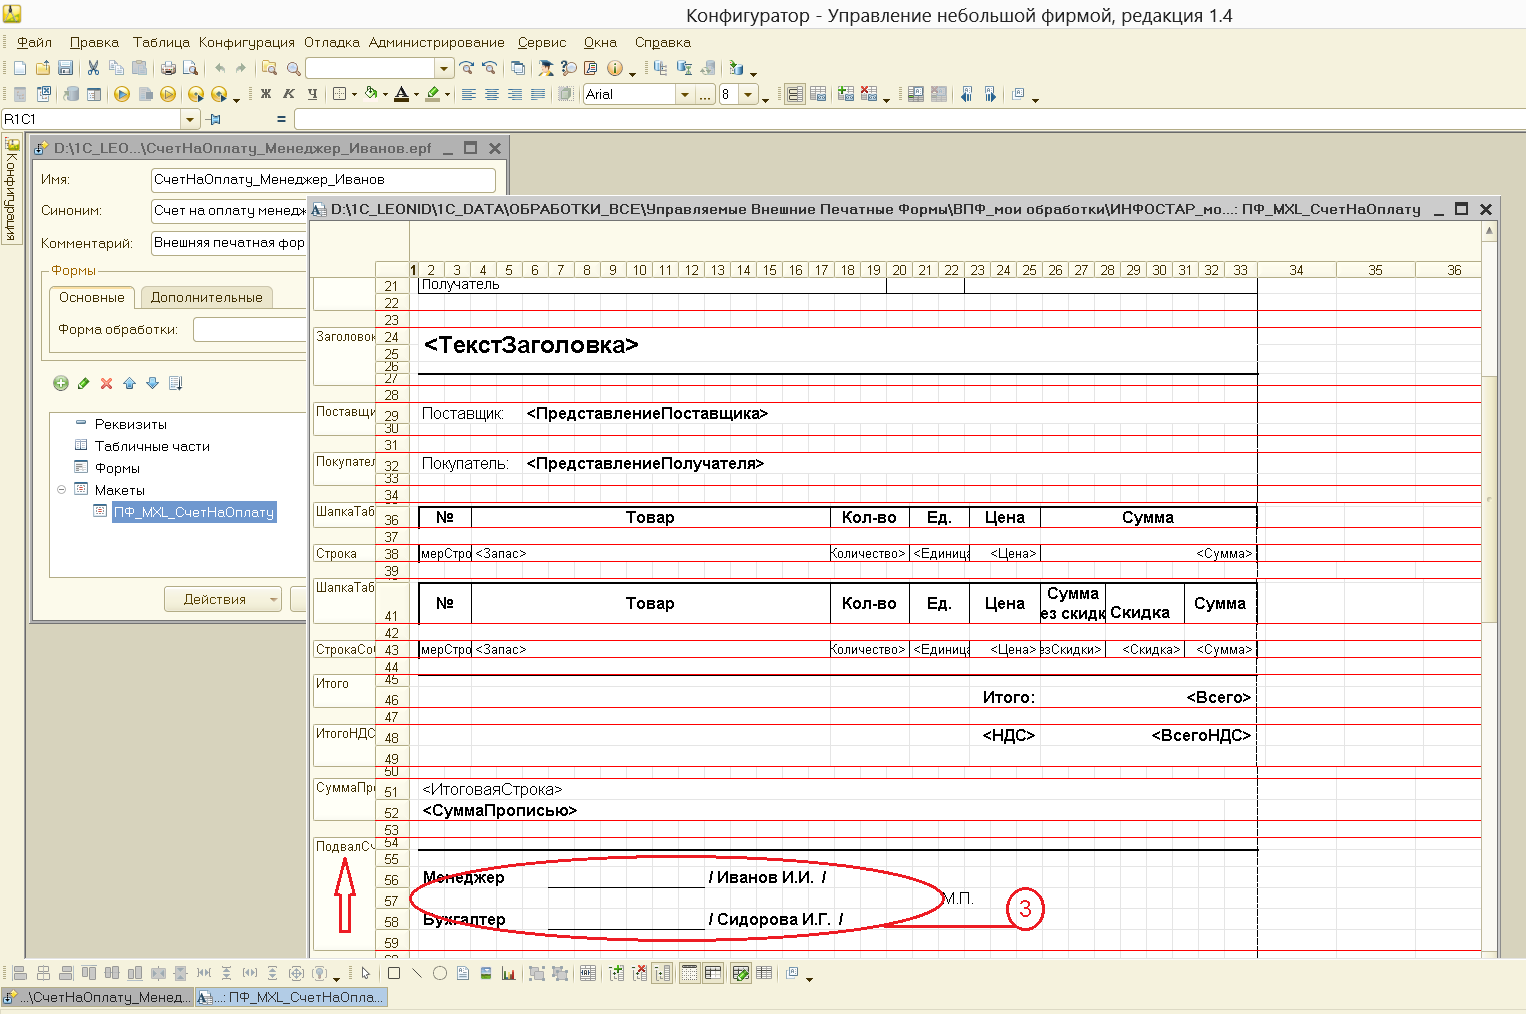Switch to the Основные tab
The image size is (1526, 1014).
pyautogui.click(x=92, y=297)
